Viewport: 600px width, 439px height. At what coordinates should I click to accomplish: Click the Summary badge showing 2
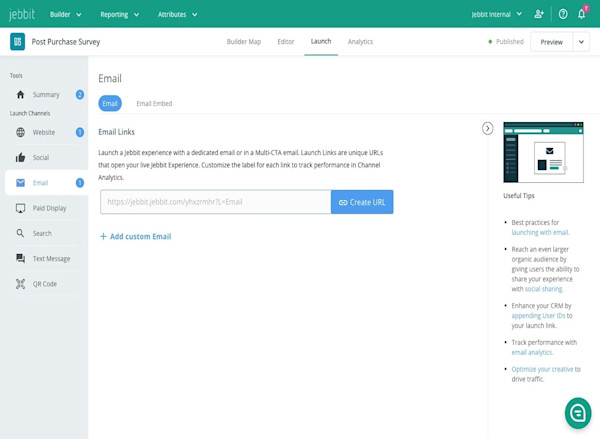pos(80,95)
